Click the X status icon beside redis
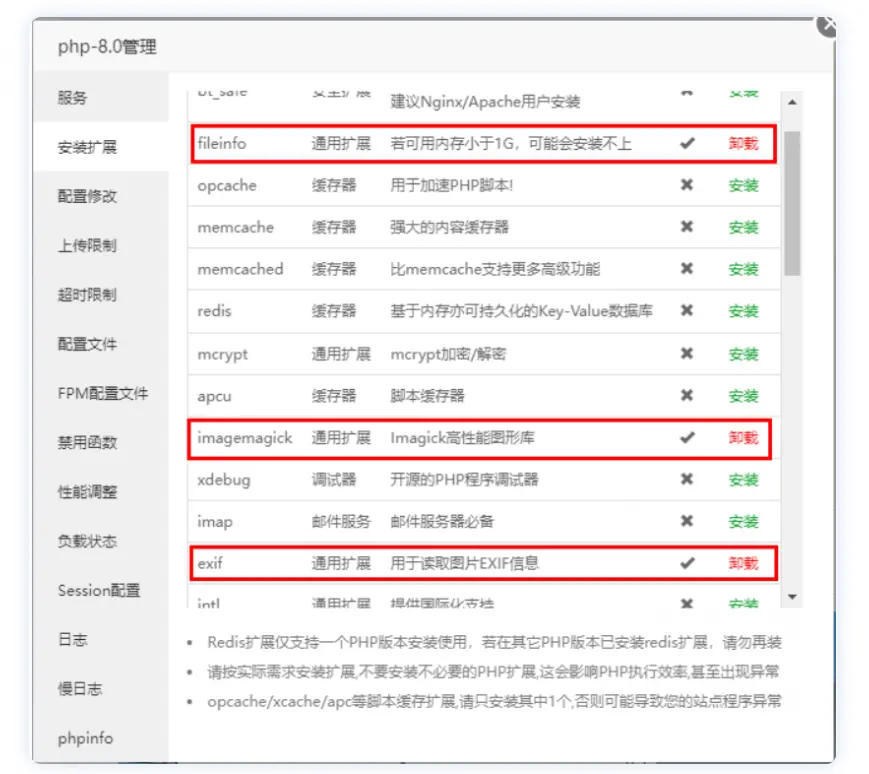The width and height of the screenshot is (869, 774). (687, 311)
